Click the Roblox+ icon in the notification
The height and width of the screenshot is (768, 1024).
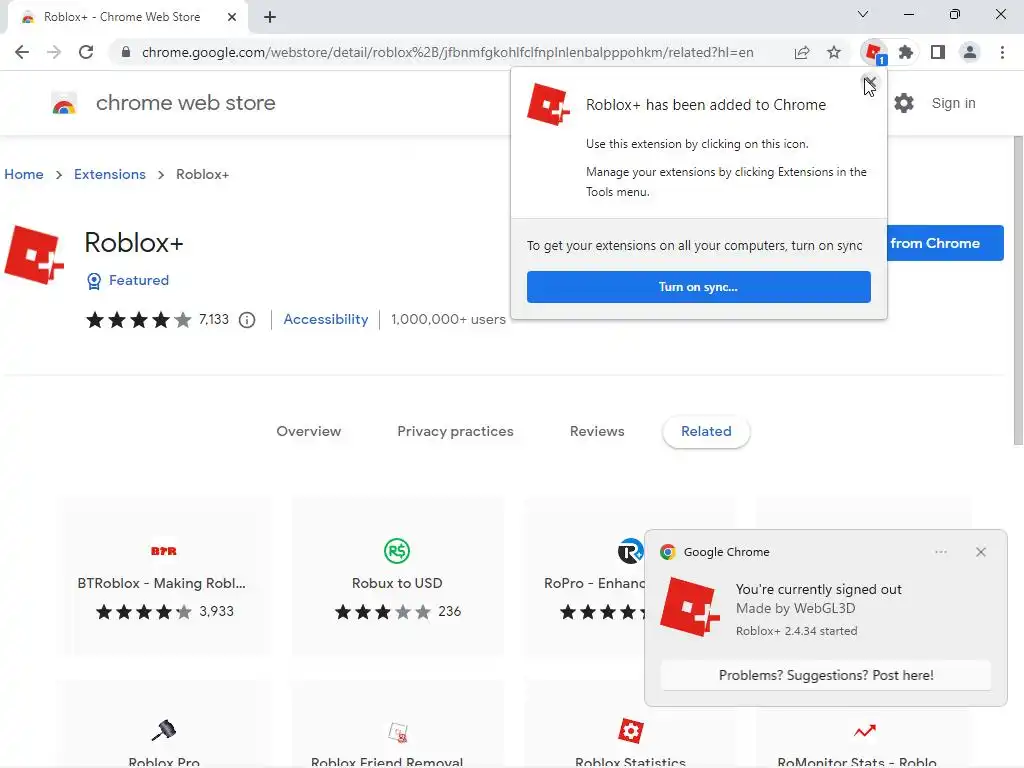(690, 607)
